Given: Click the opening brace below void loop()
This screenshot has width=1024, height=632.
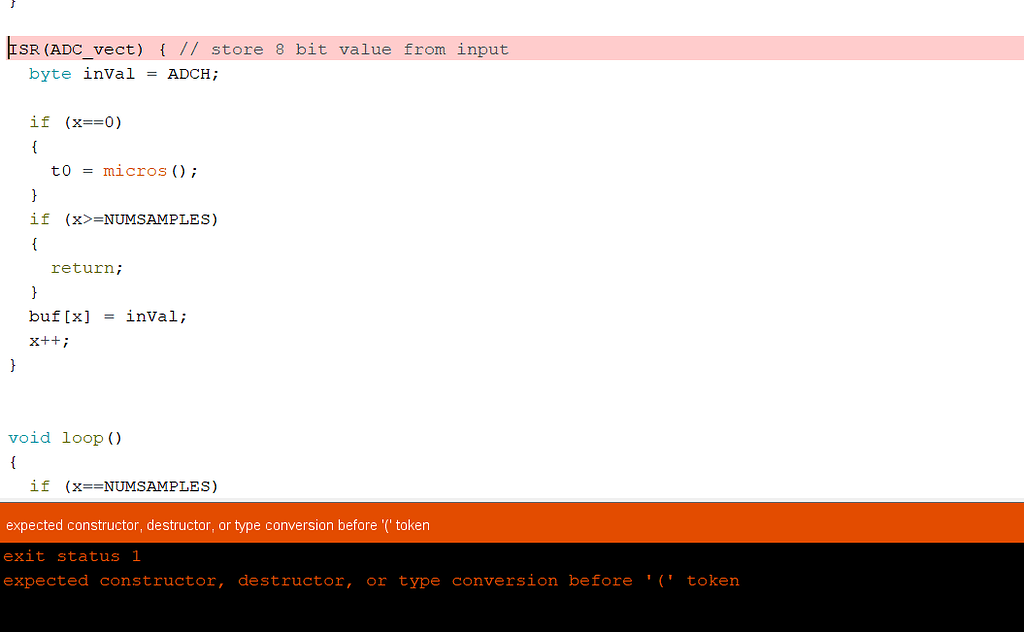Looking at the screenshot, I should tap(13, 462).
